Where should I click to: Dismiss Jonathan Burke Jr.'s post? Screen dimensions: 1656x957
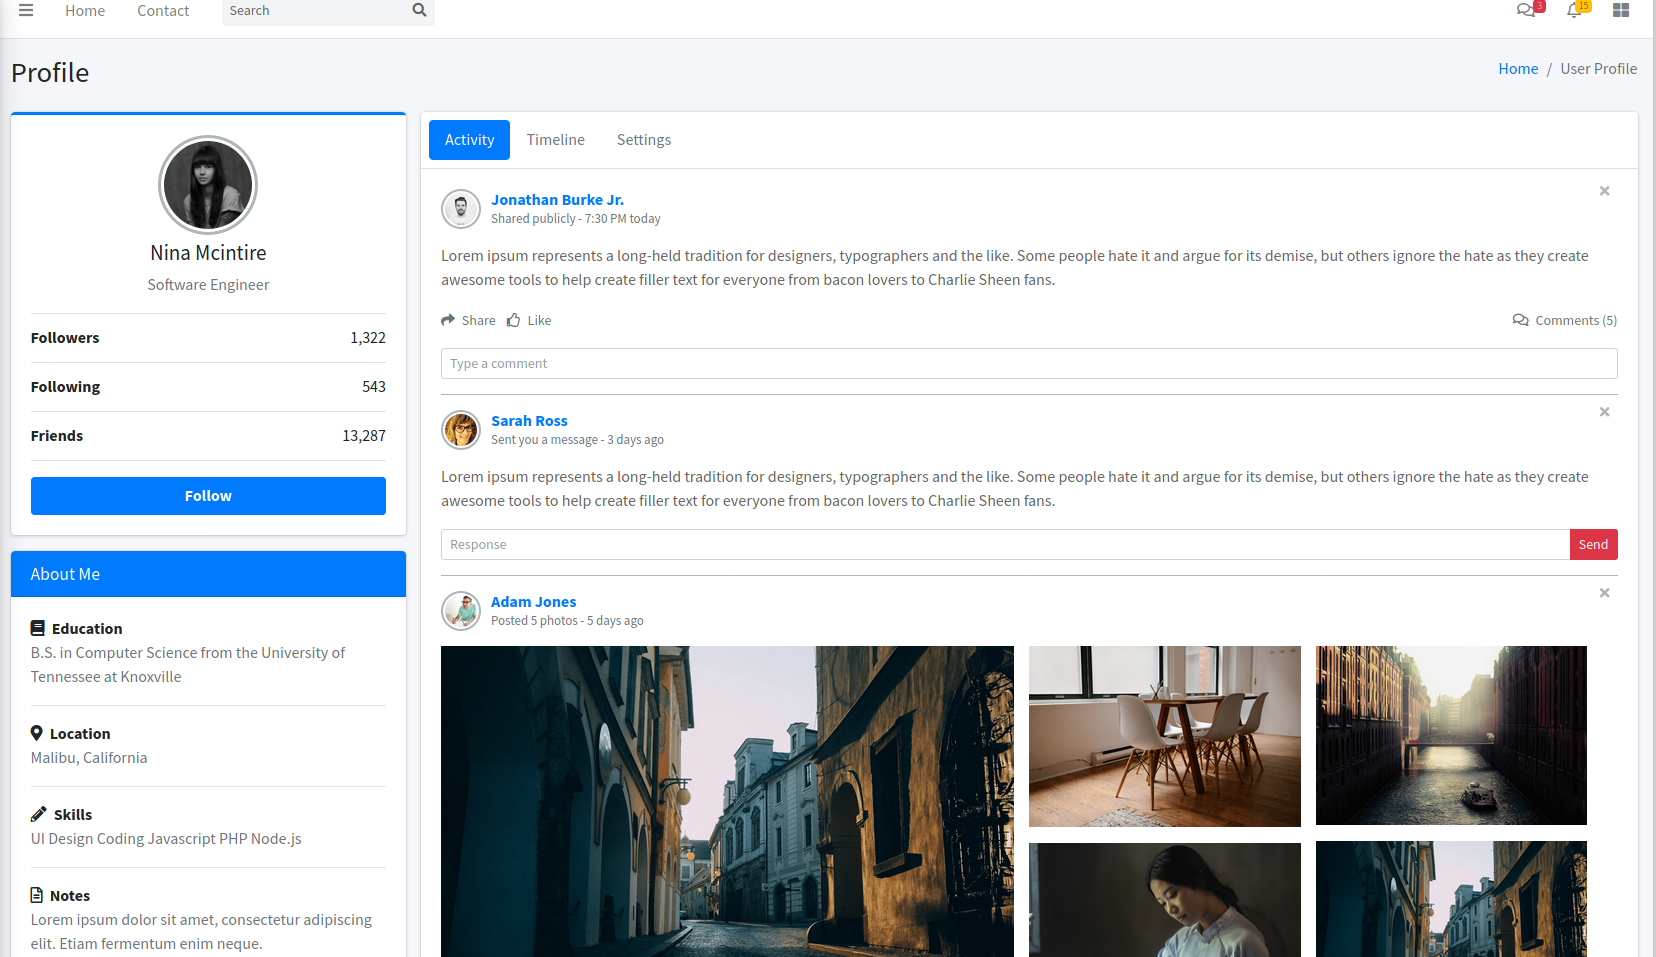click(x=1604, y=190)
